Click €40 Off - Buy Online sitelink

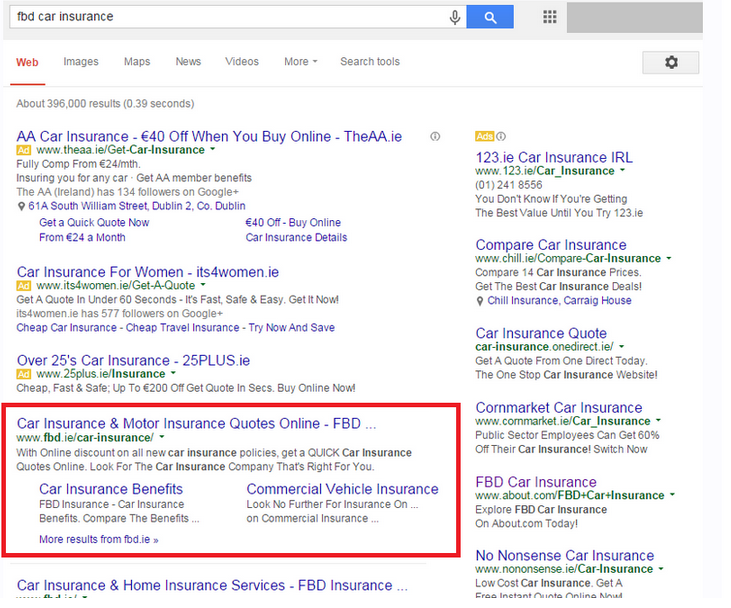coord(293,222)
